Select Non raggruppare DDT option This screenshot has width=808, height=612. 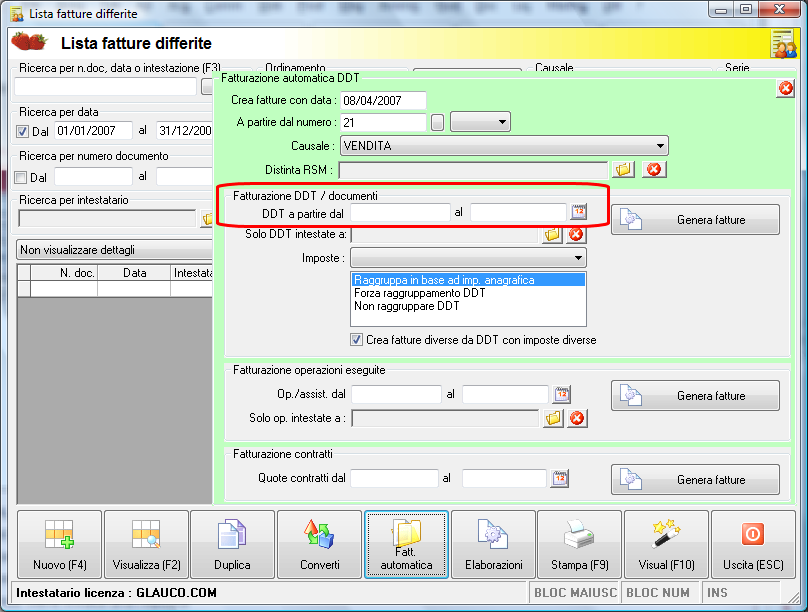pyautogui.click(x=407, y=306)
